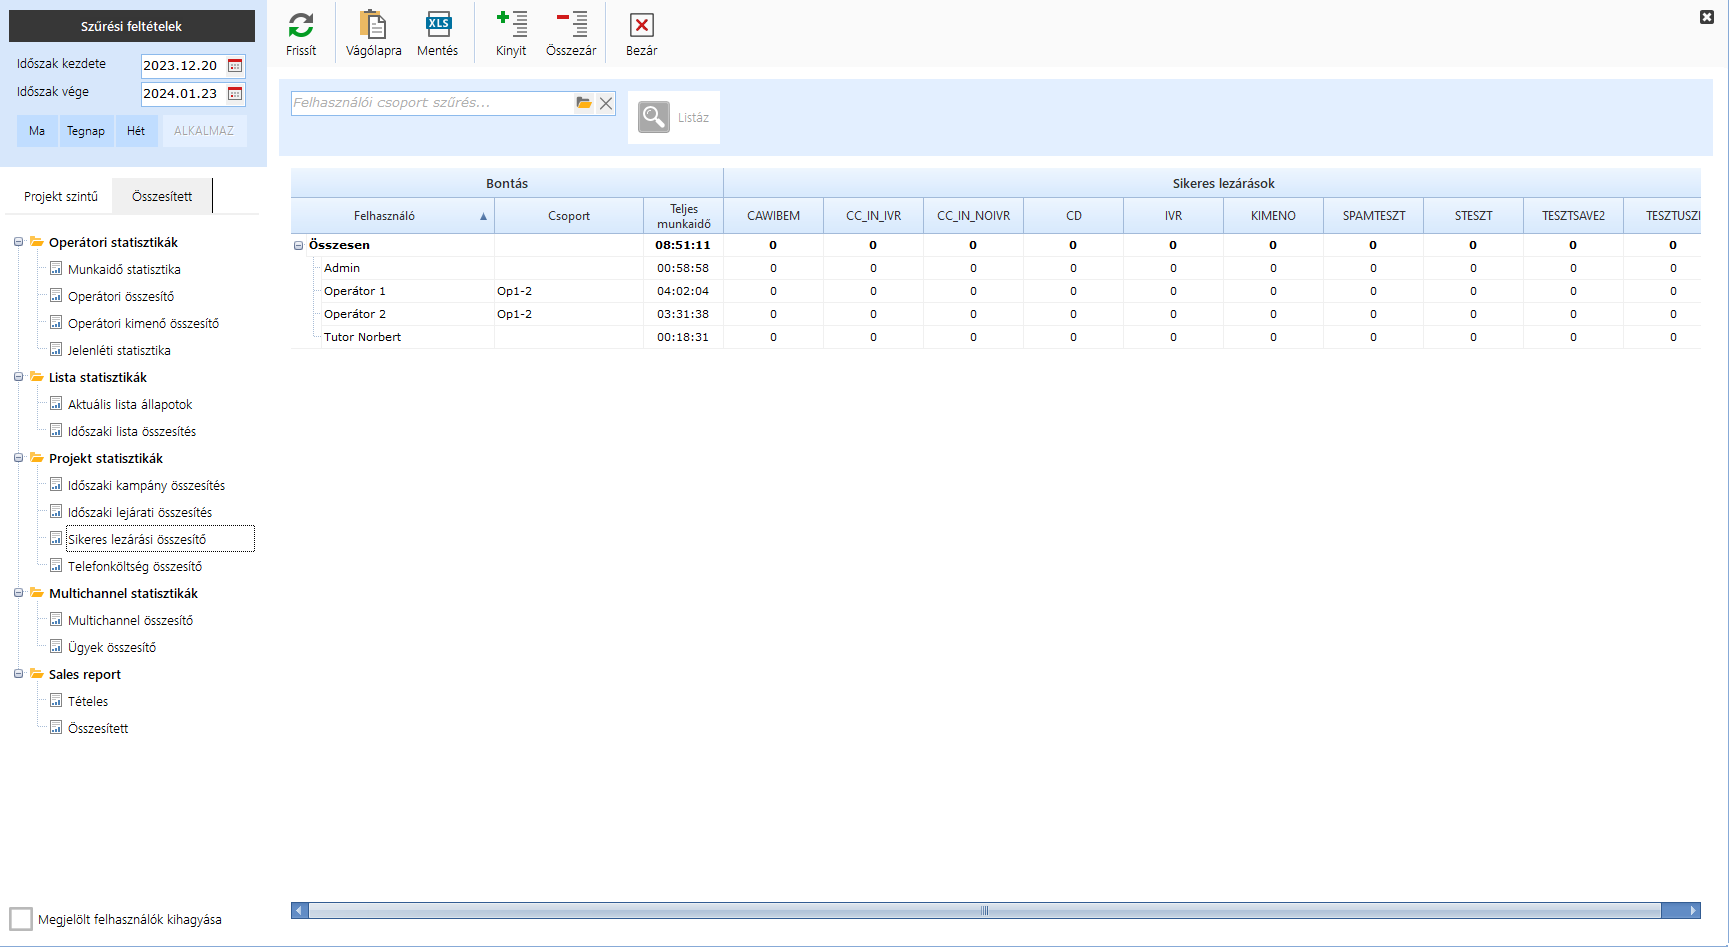The image size is (1729, 947).
Task: Collapse the Sales report tree folder
Action: 18,674
